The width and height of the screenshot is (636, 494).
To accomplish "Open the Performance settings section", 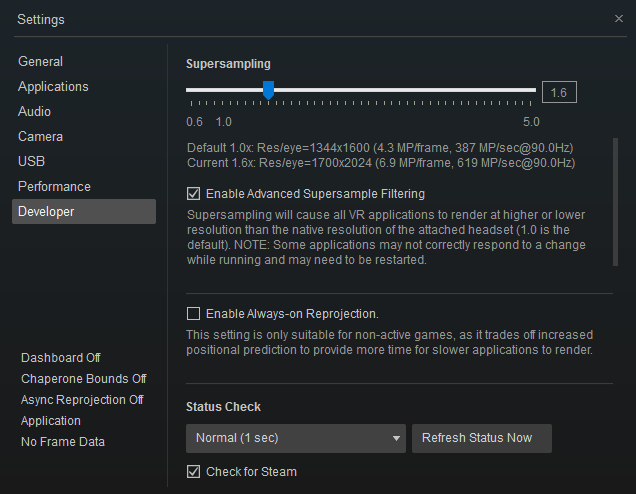I will click(54, 187).
